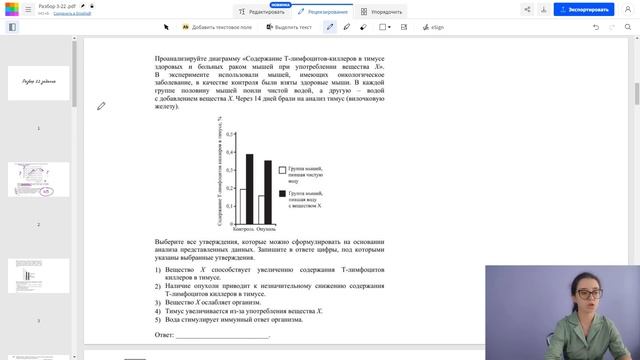Toggle the sidebar panel icon
640x360 pixels.
(12, 27)
